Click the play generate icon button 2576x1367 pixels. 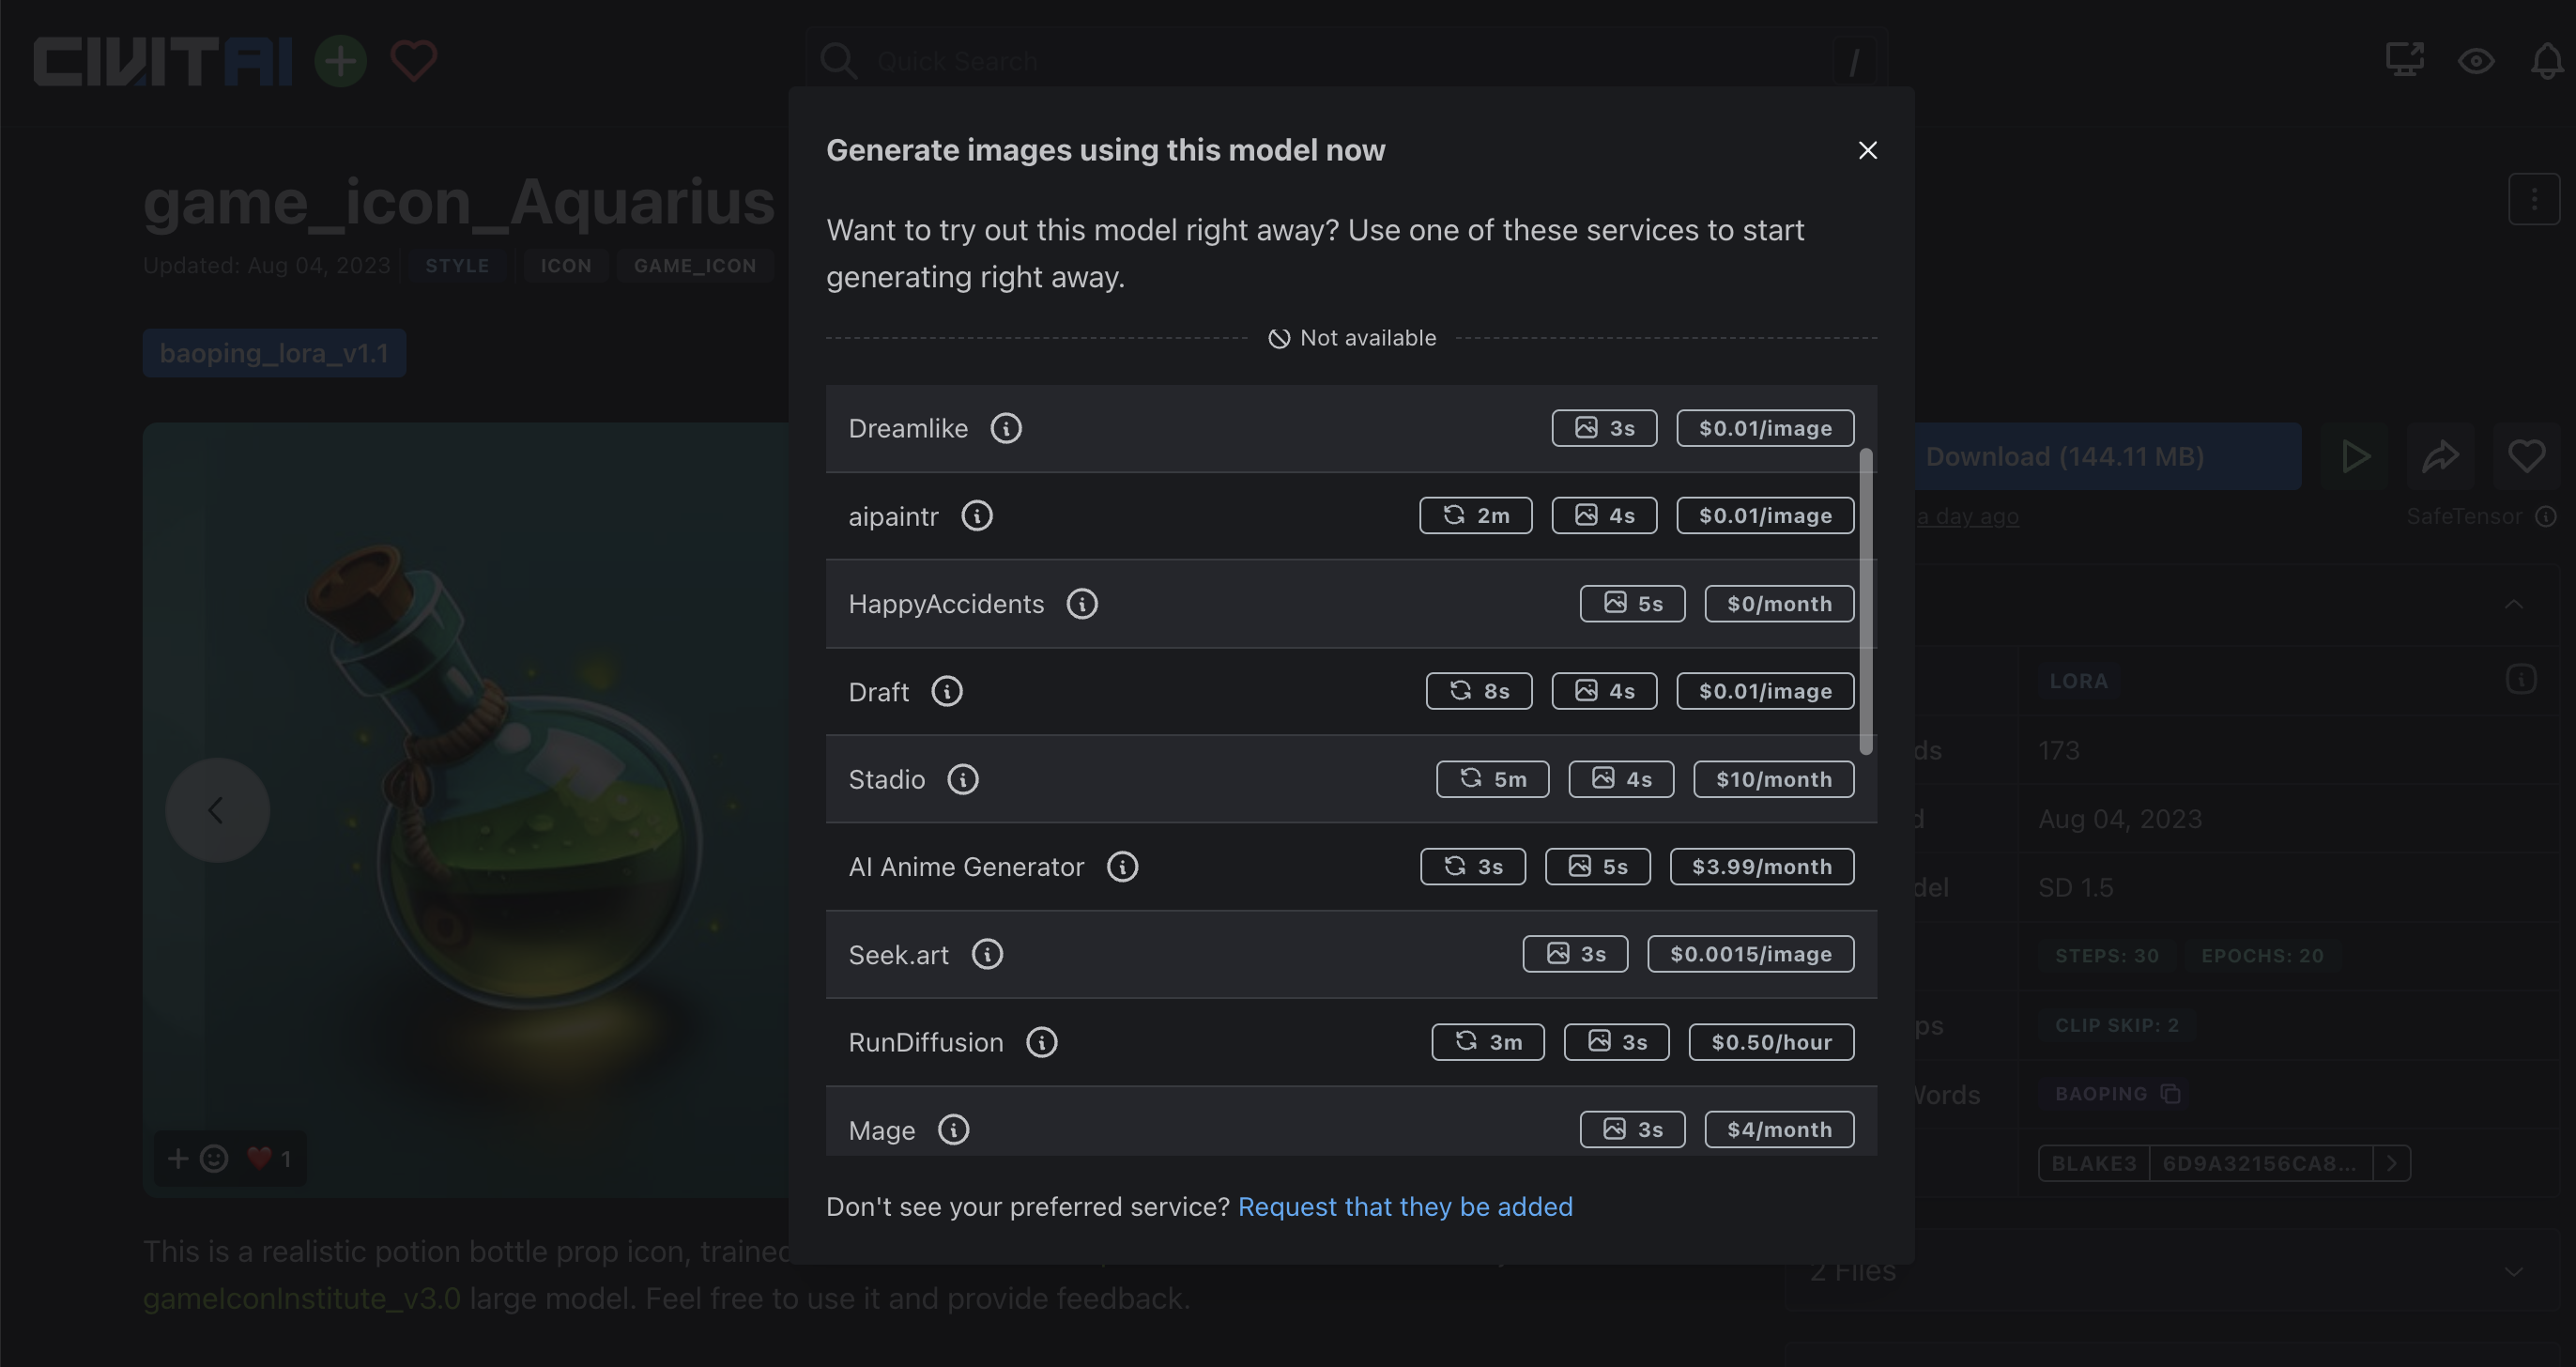tap(2355, 456)
